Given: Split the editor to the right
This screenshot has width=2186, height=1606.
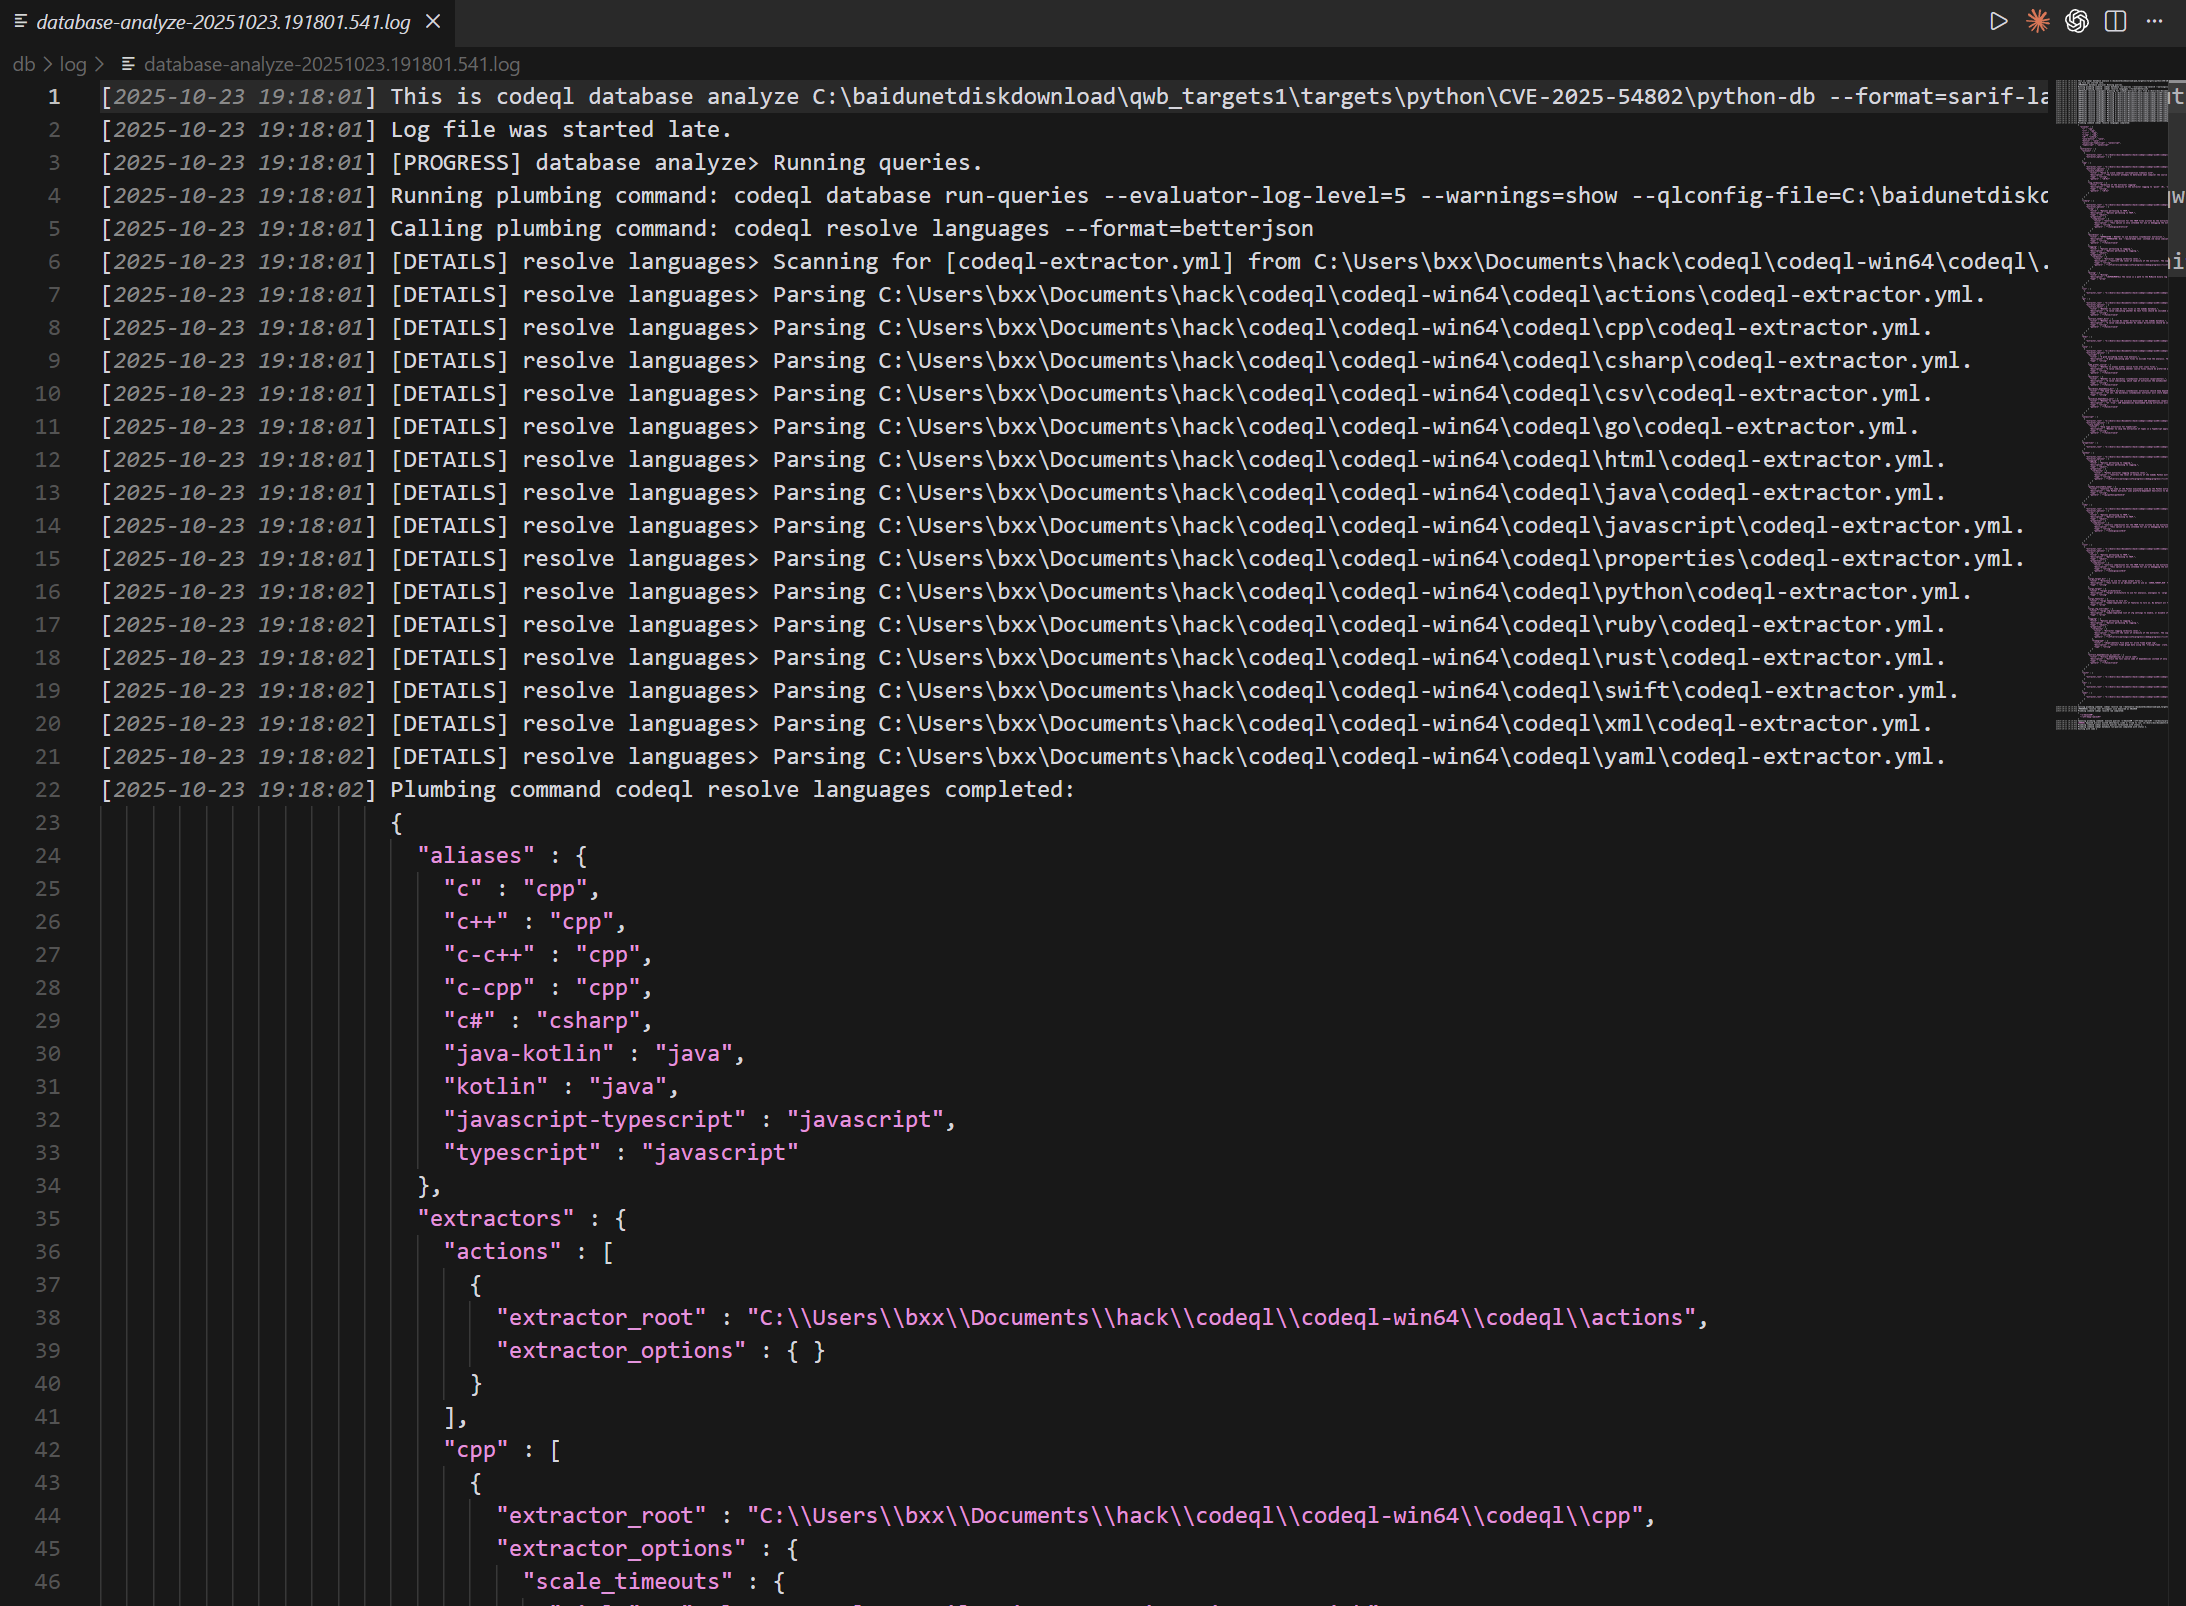Looking at the screenshot, I should point(2115,21).
